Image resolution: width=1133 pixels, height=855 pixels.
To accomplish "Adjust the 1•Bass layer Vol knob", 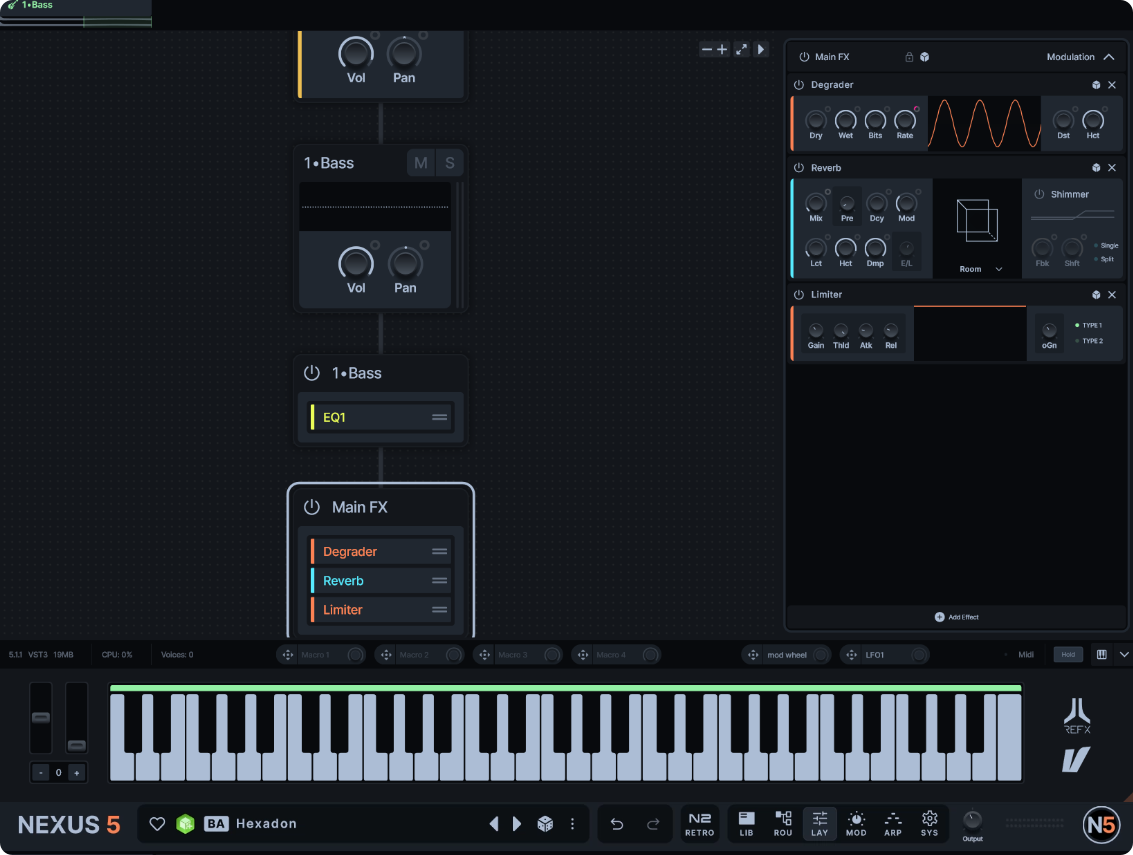I will (x=356, y=263).
